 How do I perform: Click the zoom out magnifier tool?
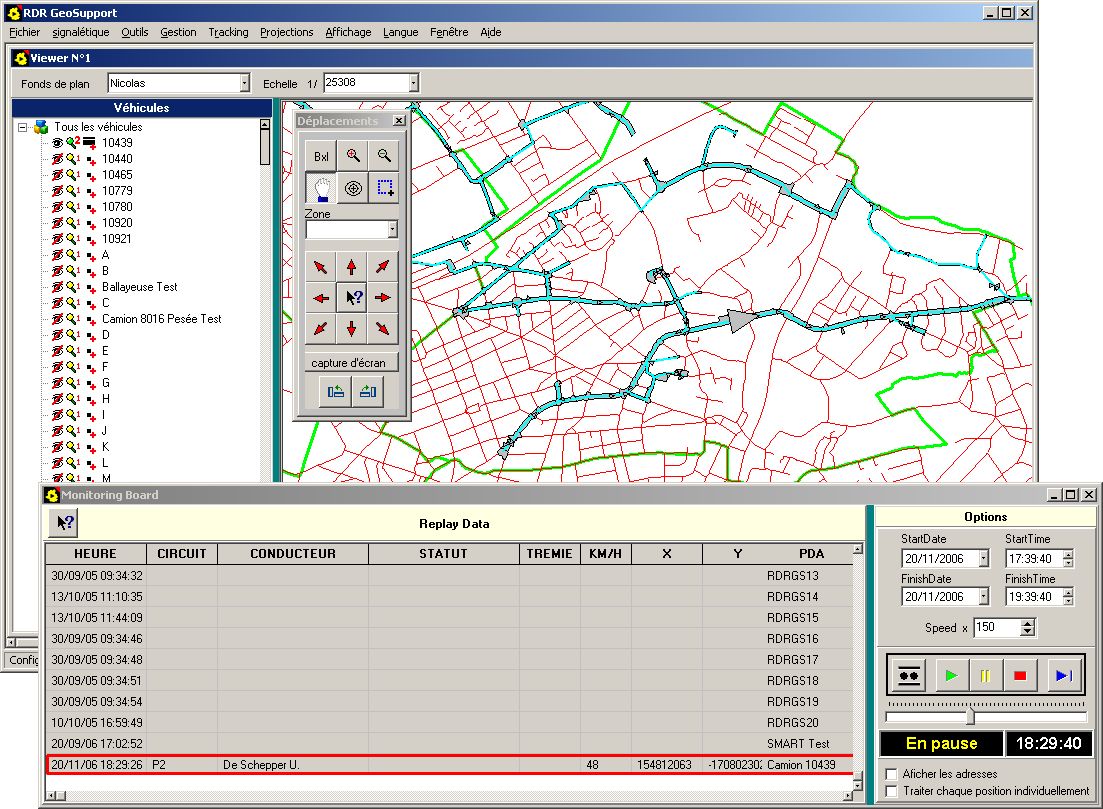[384, 156]
